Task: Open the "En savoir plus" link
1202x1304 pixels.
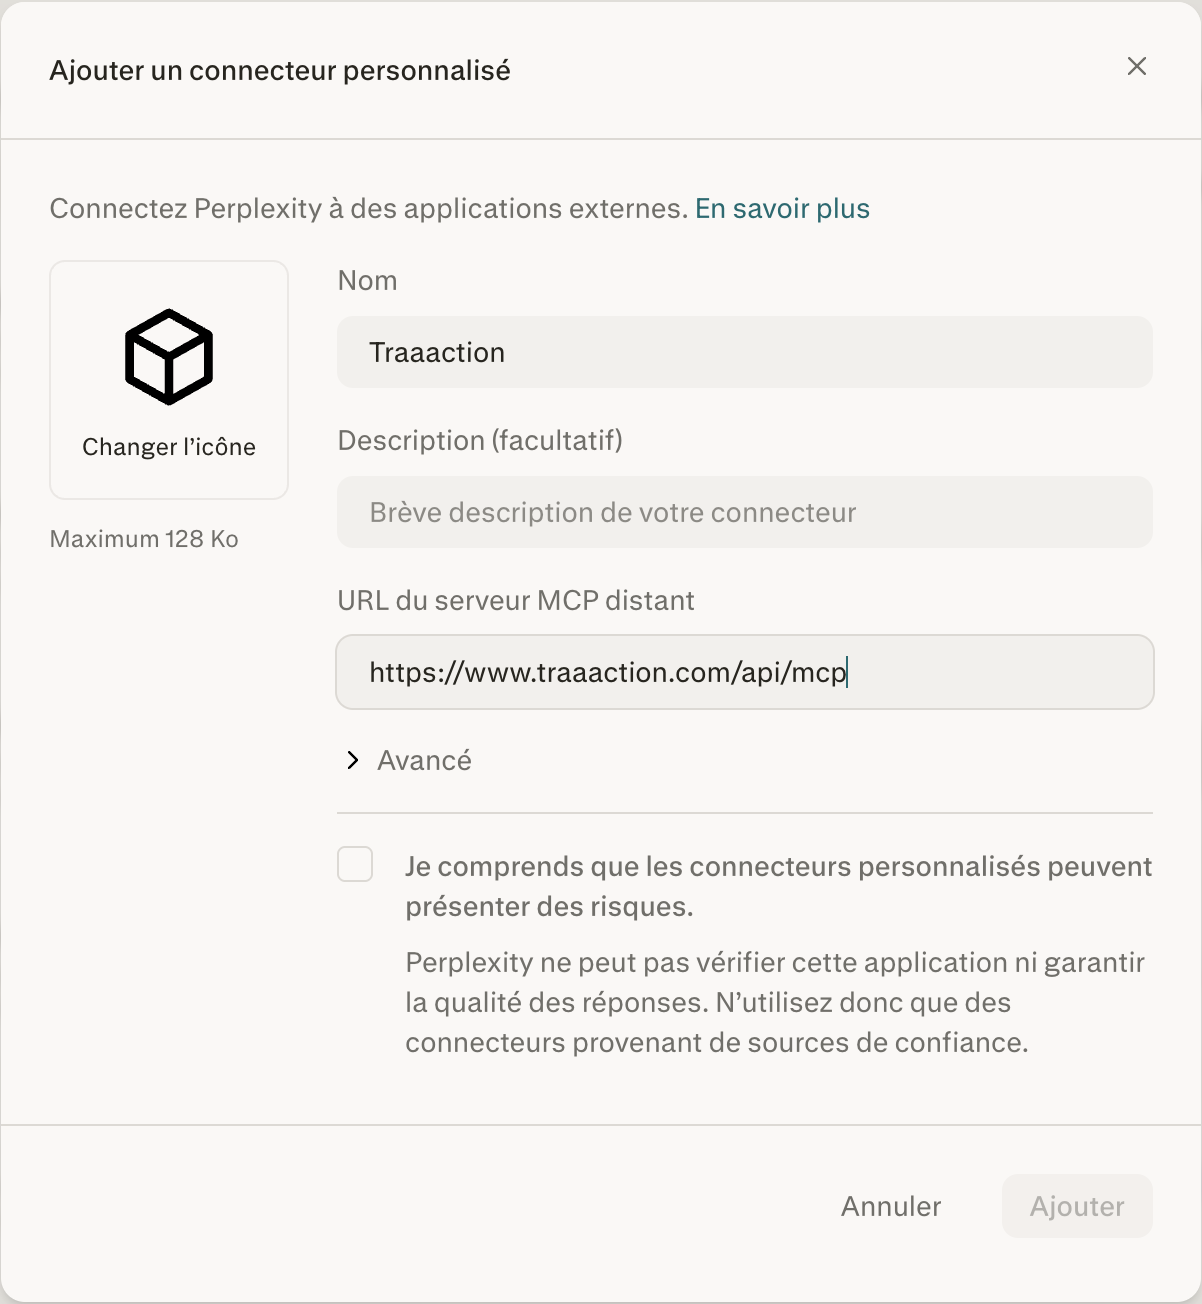Action: tap(782, 209)
